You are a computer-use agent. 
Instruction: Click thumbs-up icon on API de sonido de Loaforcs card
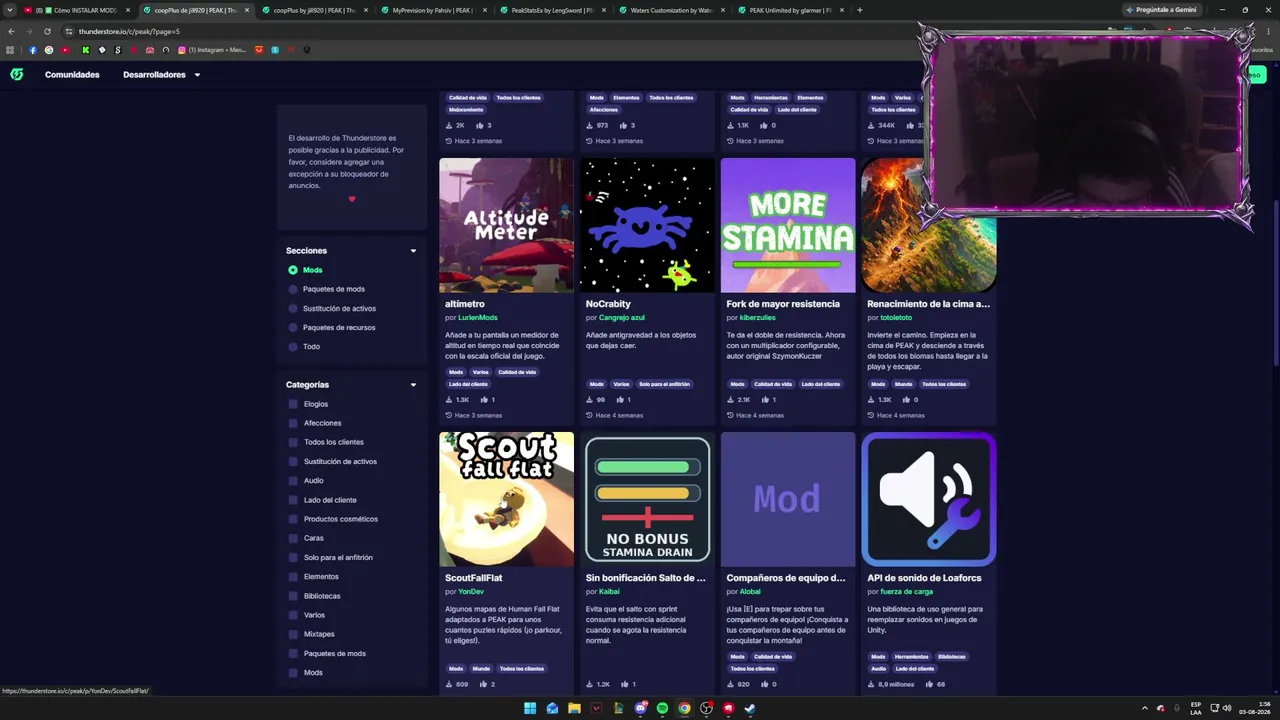pos(929,684)
